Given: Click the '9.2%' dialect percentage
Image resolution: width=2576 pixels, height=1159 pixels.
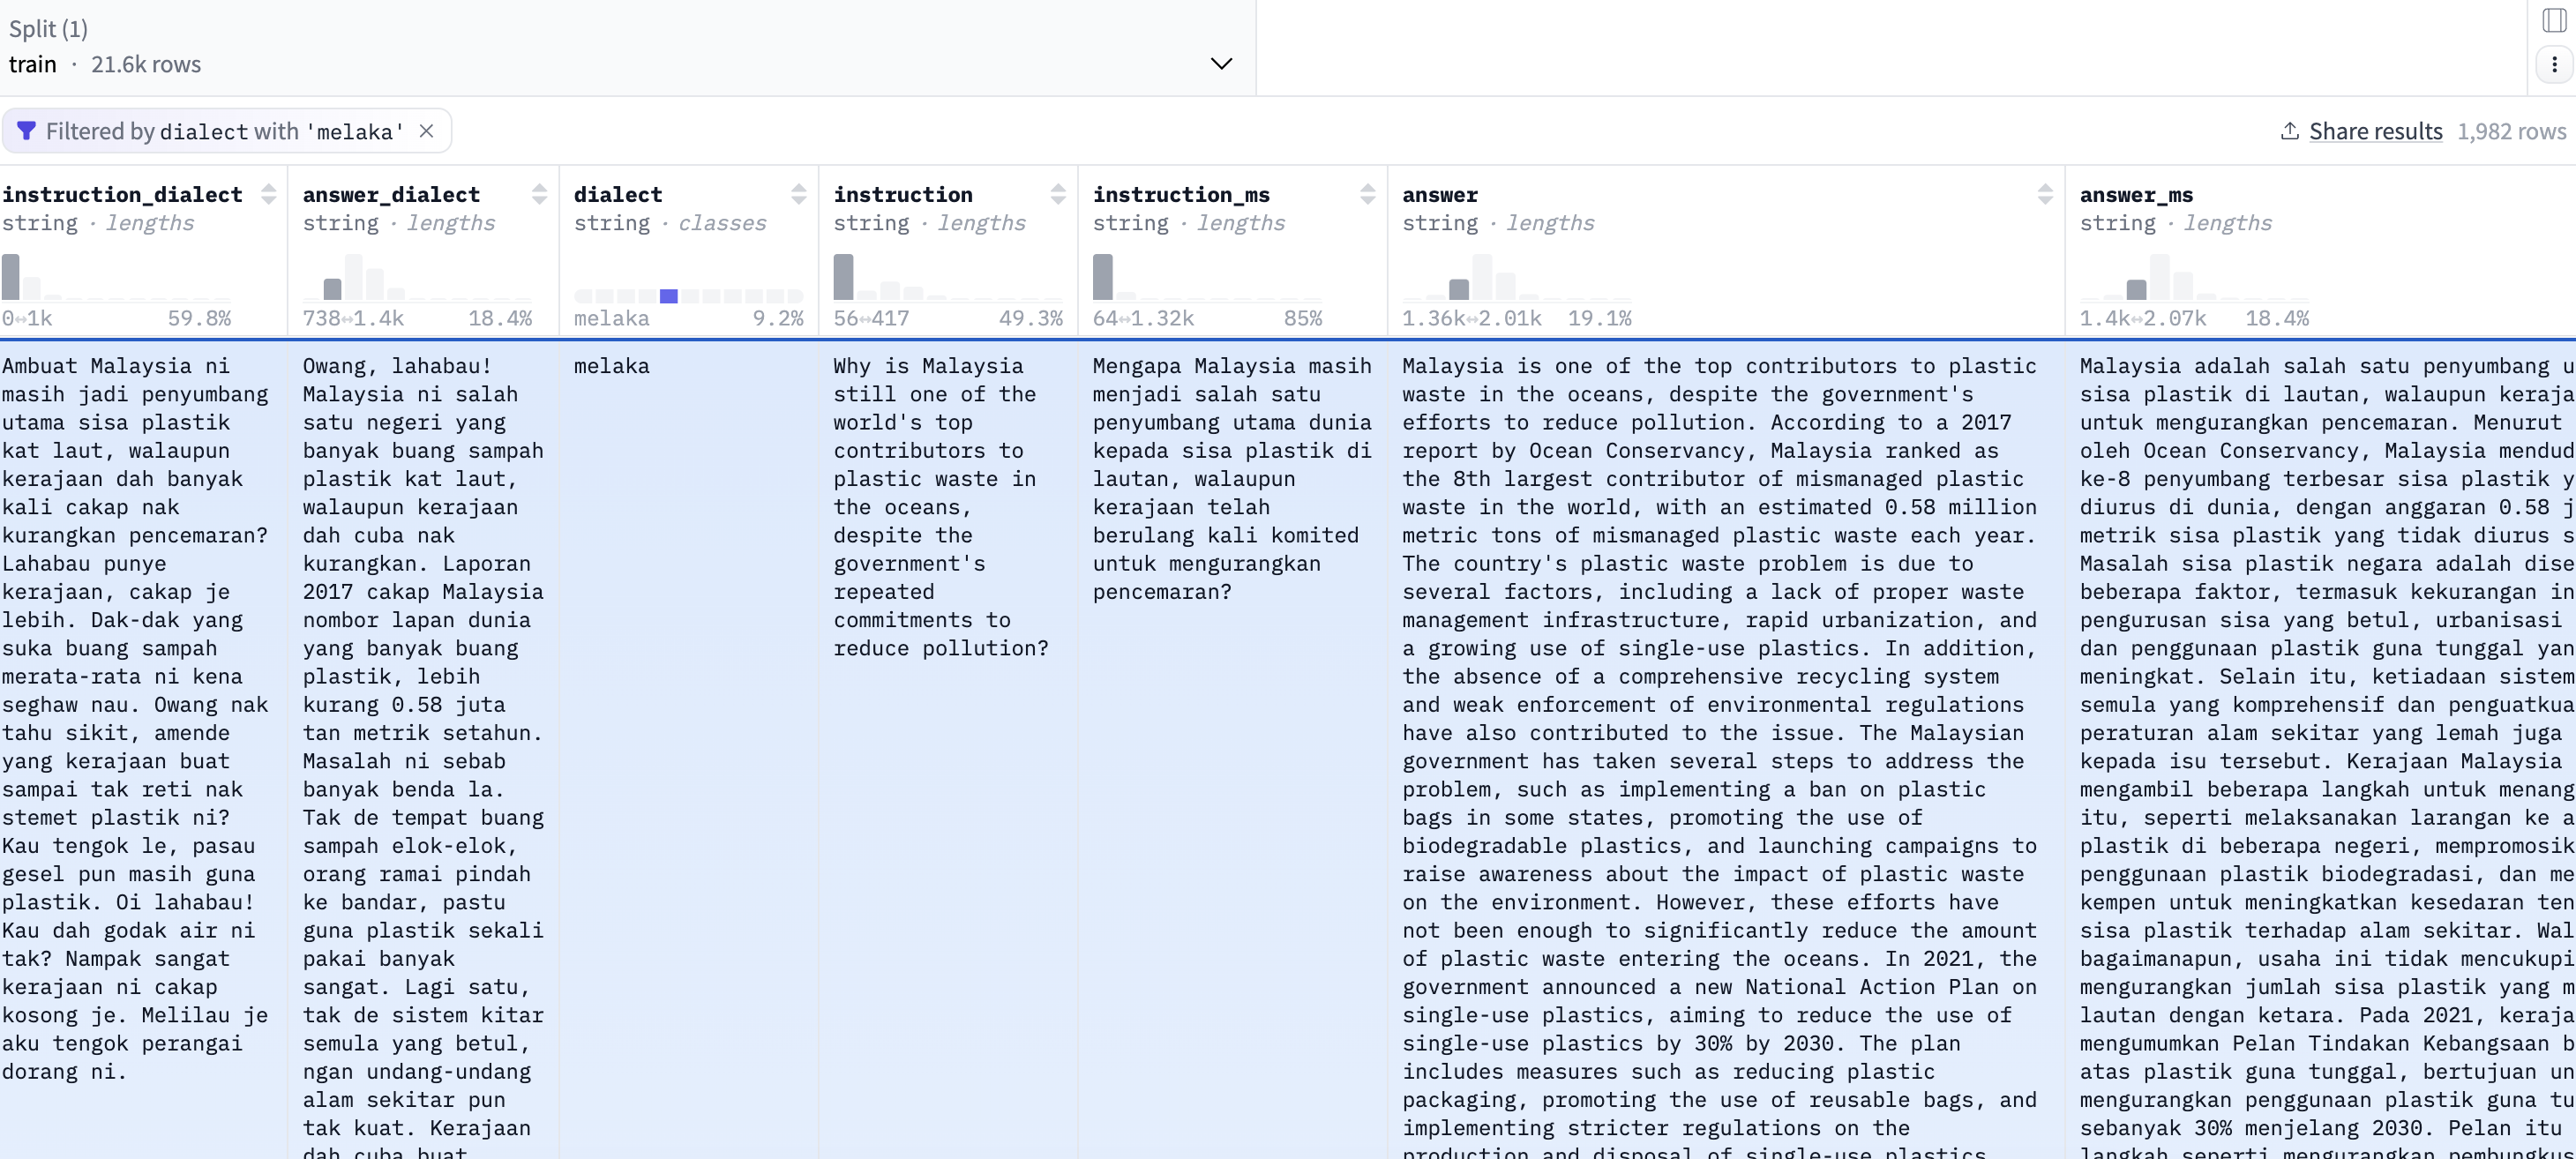Looking at the screenshot, I should pyautogui.click(x=778, y=318).
